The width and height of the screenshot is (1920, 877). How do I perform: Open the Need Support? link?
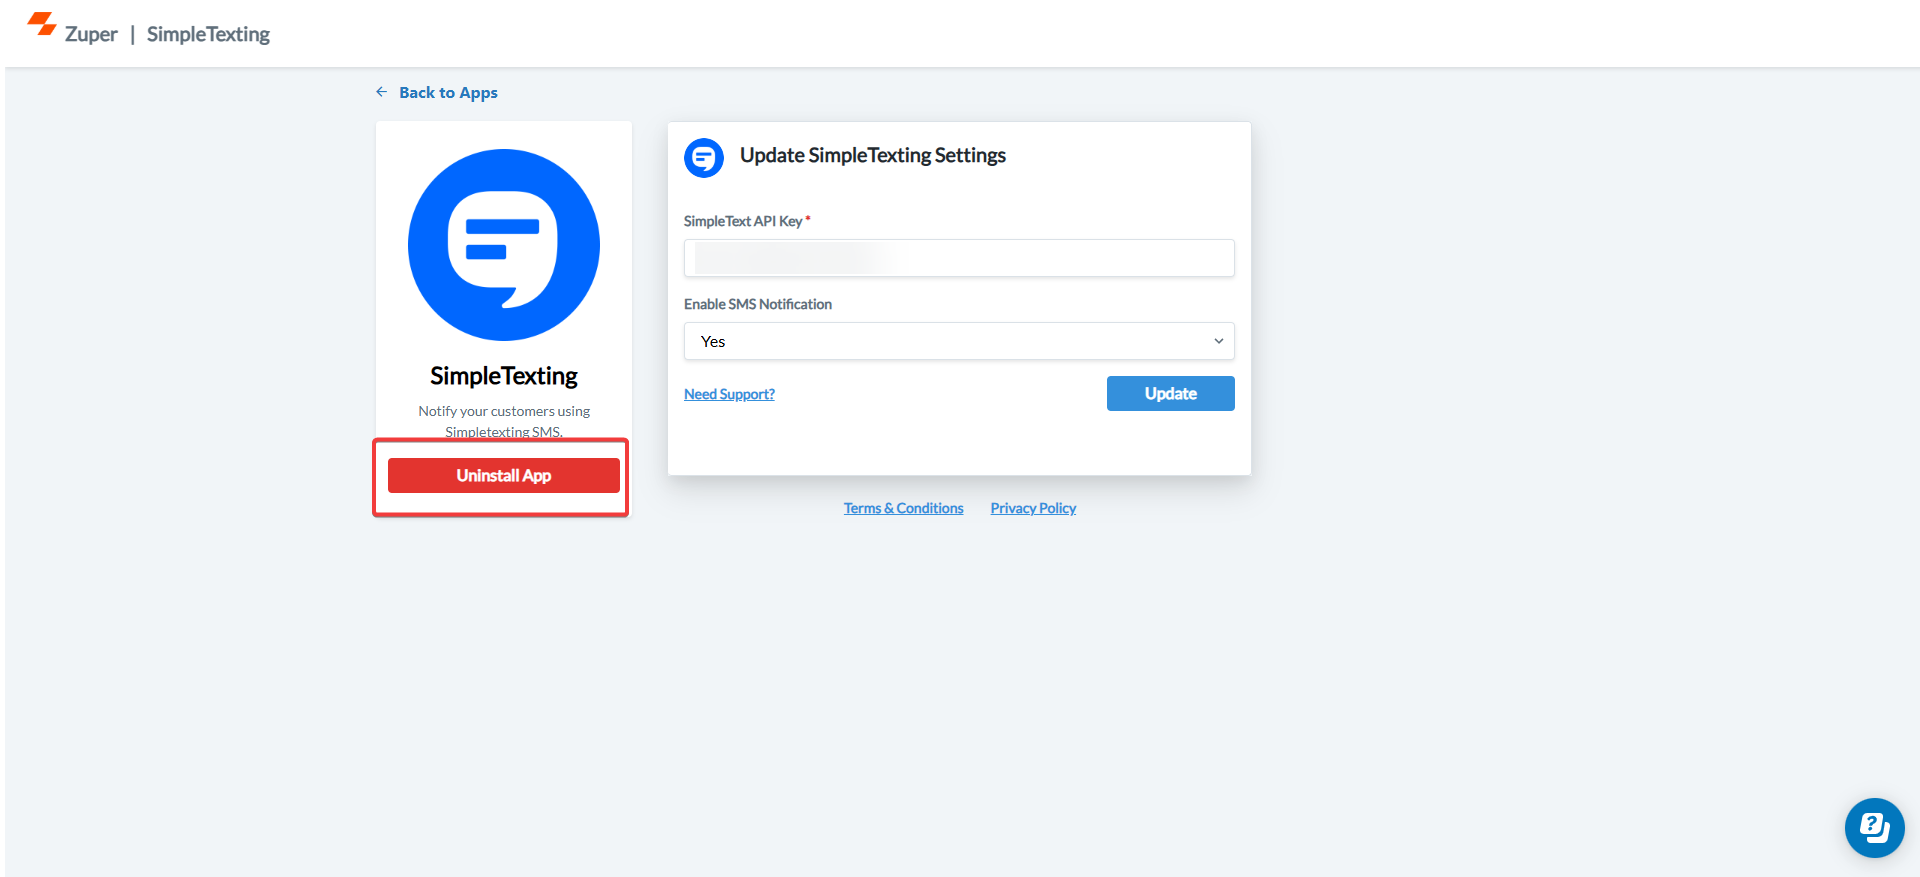pyautogui.click(x=729, y=394)
